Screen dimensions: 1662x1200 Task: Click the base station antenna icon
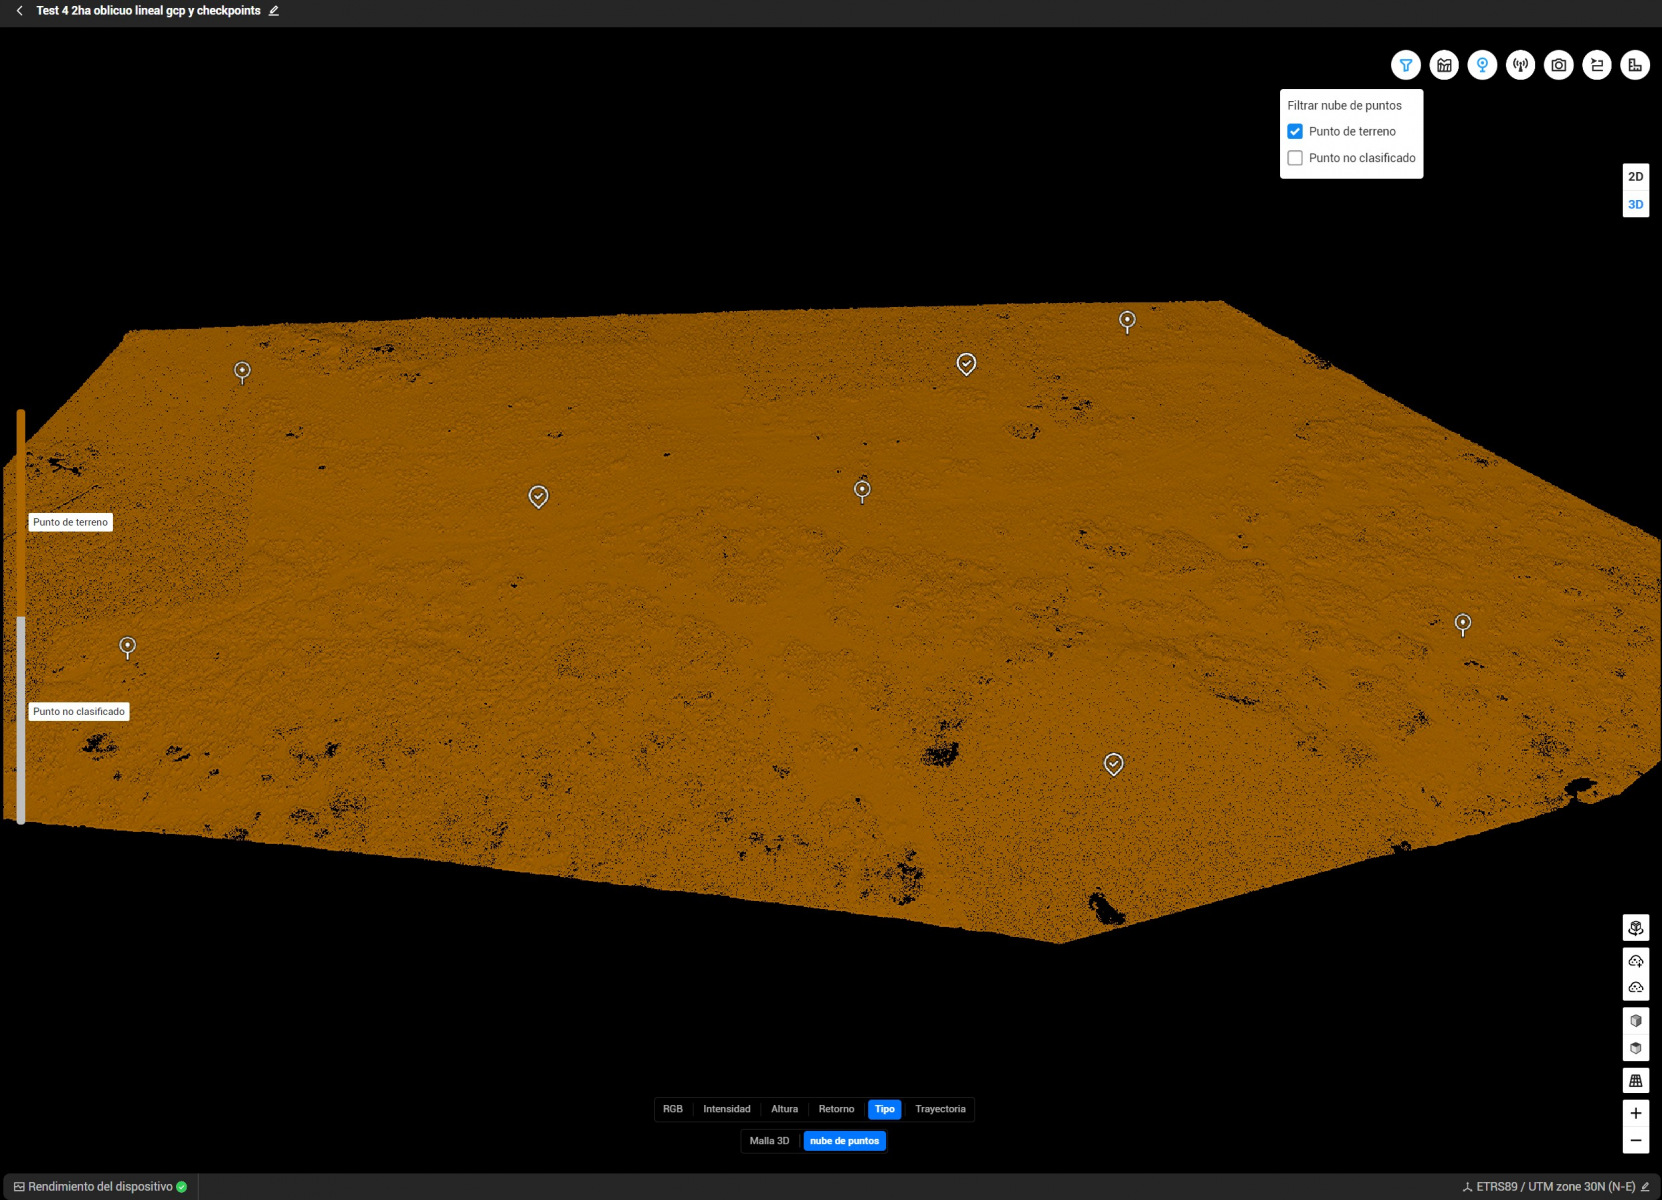(1520, 65)
